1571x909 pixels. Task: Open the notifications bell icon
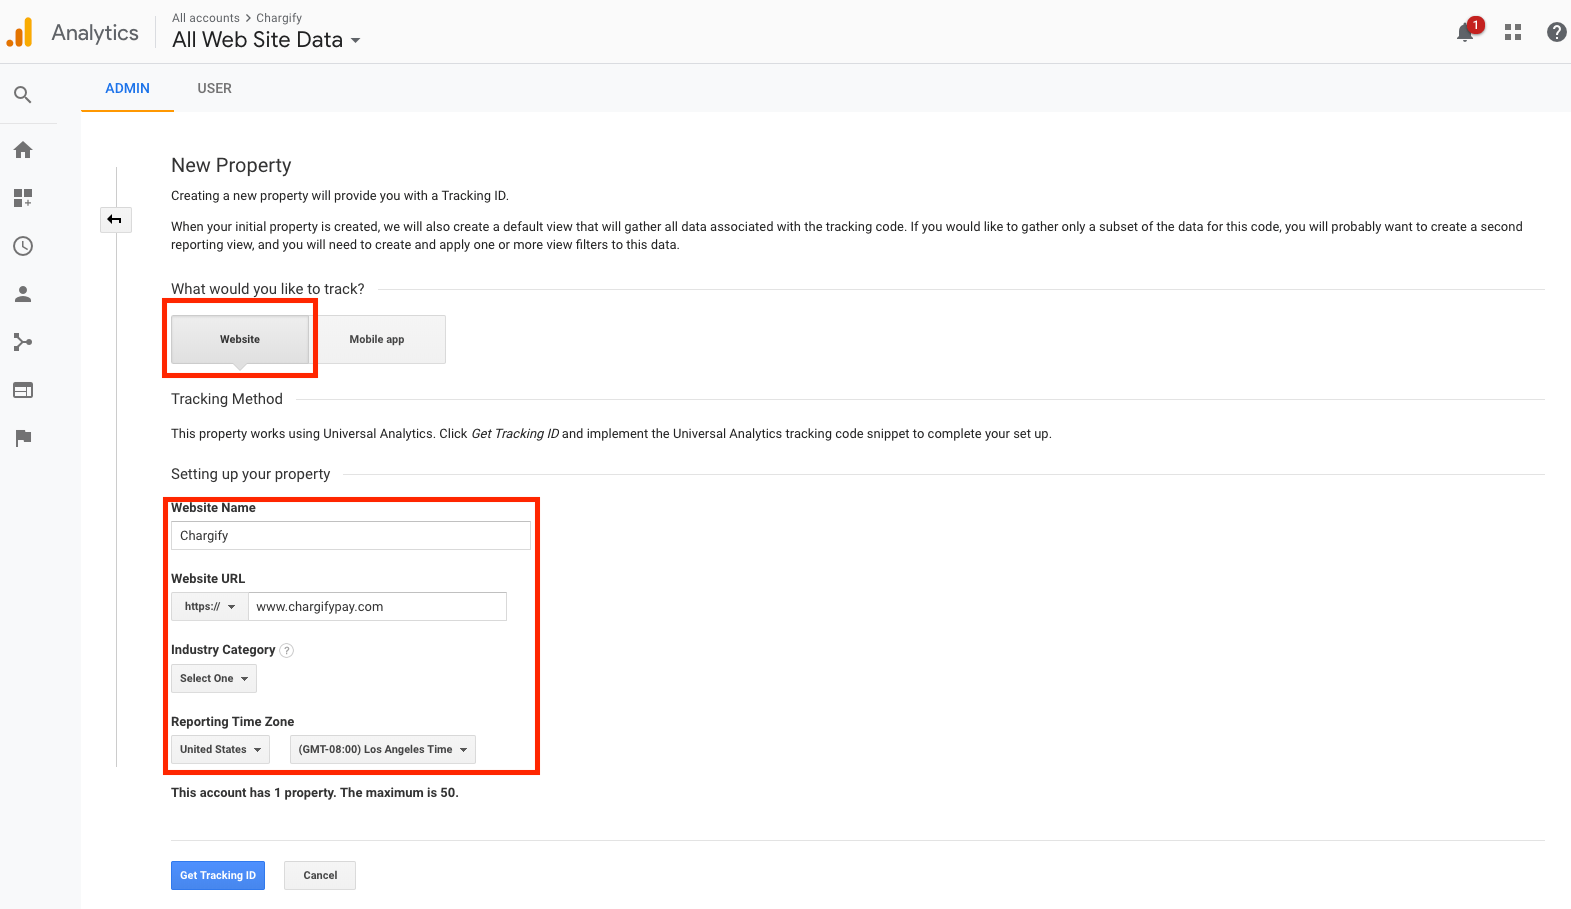tap(1465, 32)
